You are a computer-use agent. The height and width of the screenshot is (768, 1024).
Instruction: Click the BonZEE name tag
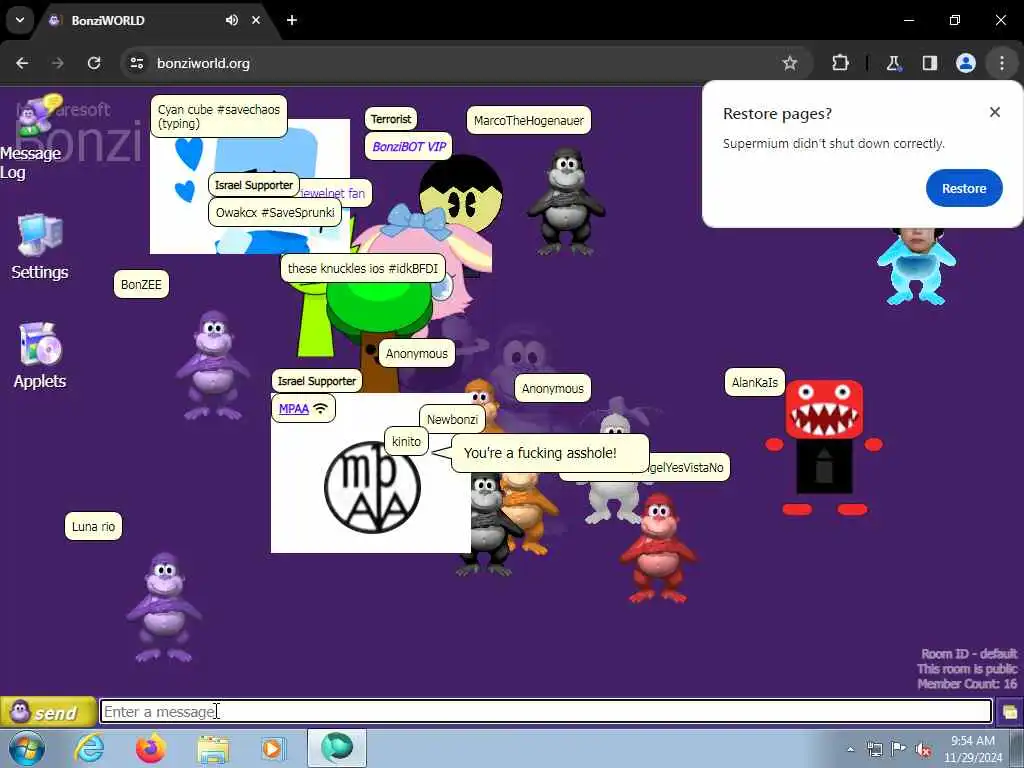(x=141, y=284)
